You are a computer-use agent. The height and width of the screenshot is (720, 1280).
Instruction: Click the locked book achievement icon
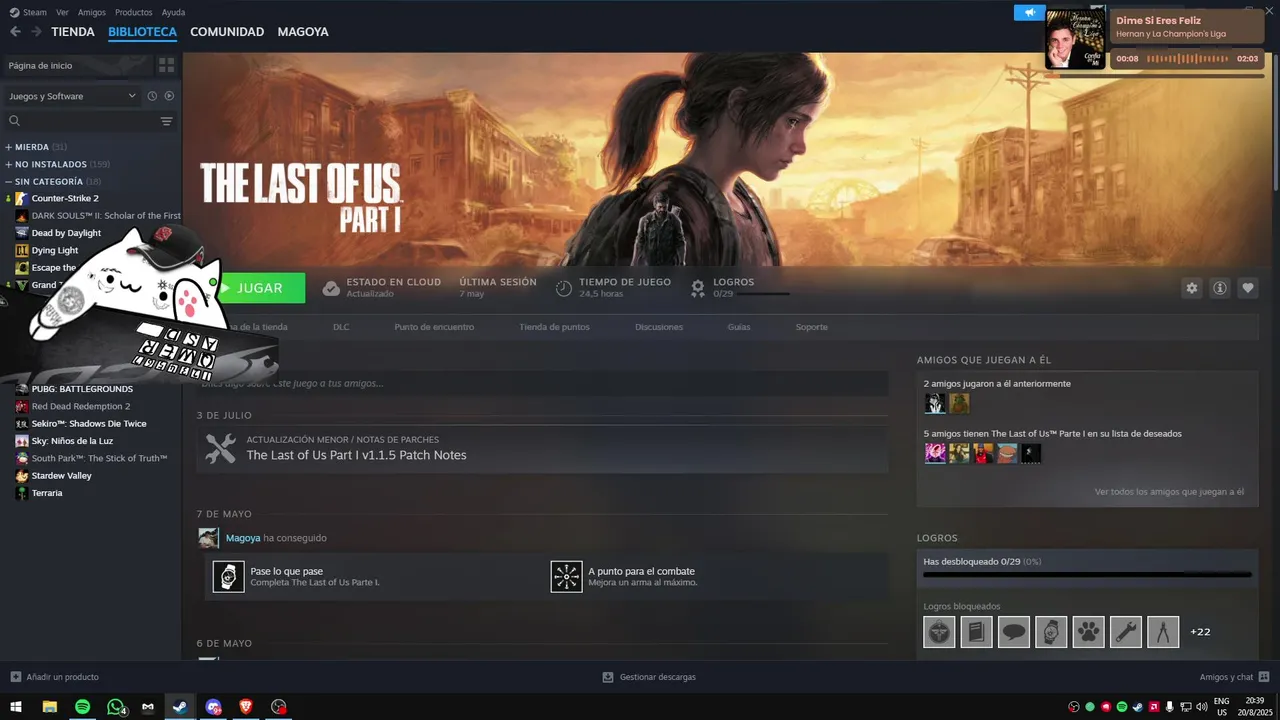tap(976, 632)
